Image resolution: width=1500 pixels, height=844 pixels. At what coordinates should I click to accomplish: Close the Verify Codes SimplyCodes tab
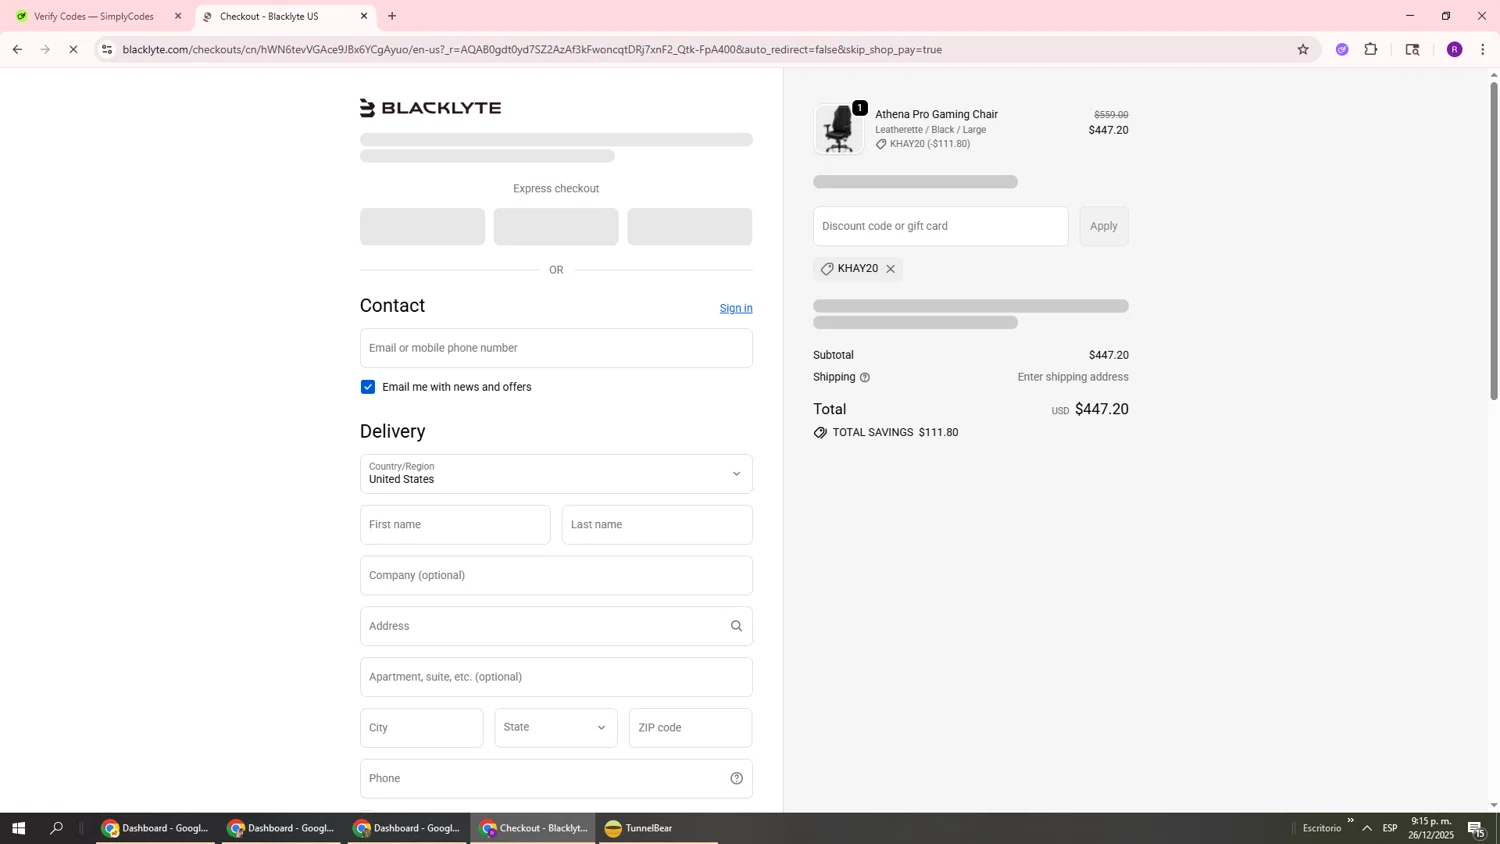point(178,16)
